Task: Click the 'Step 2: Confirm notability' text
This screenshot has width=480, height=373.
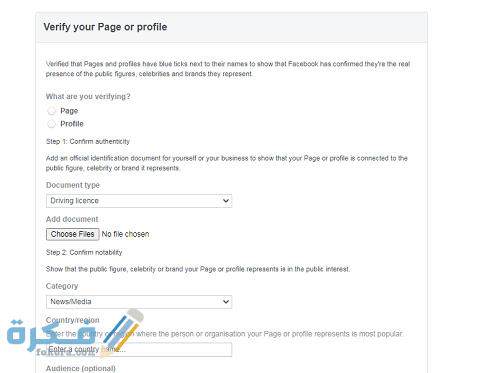Action: [x=84, y=253]
